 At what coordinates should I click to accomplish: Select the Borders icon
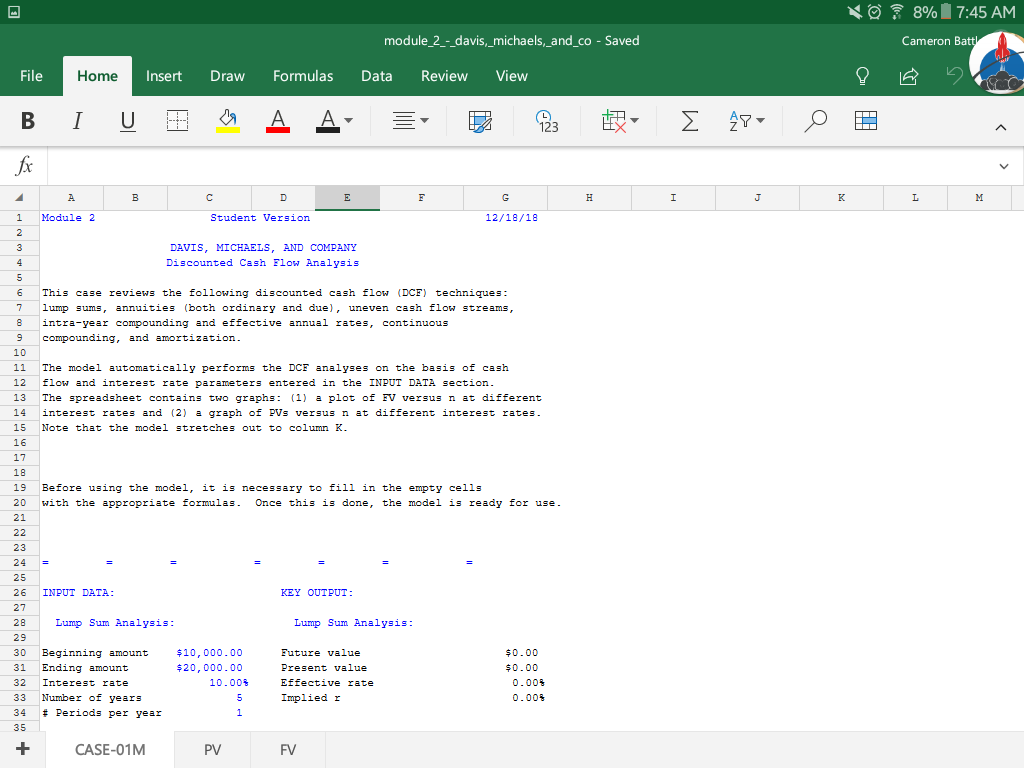(177, 120)
